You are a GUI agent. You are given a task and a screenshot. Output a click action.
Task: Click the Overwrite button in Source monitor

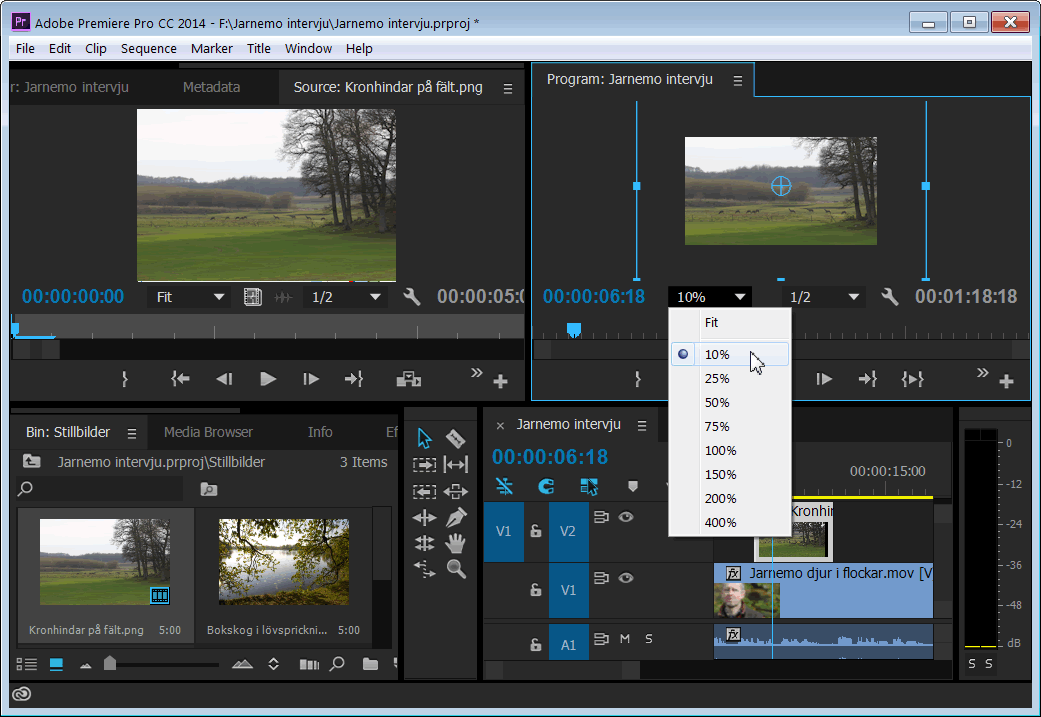[407, 379]
